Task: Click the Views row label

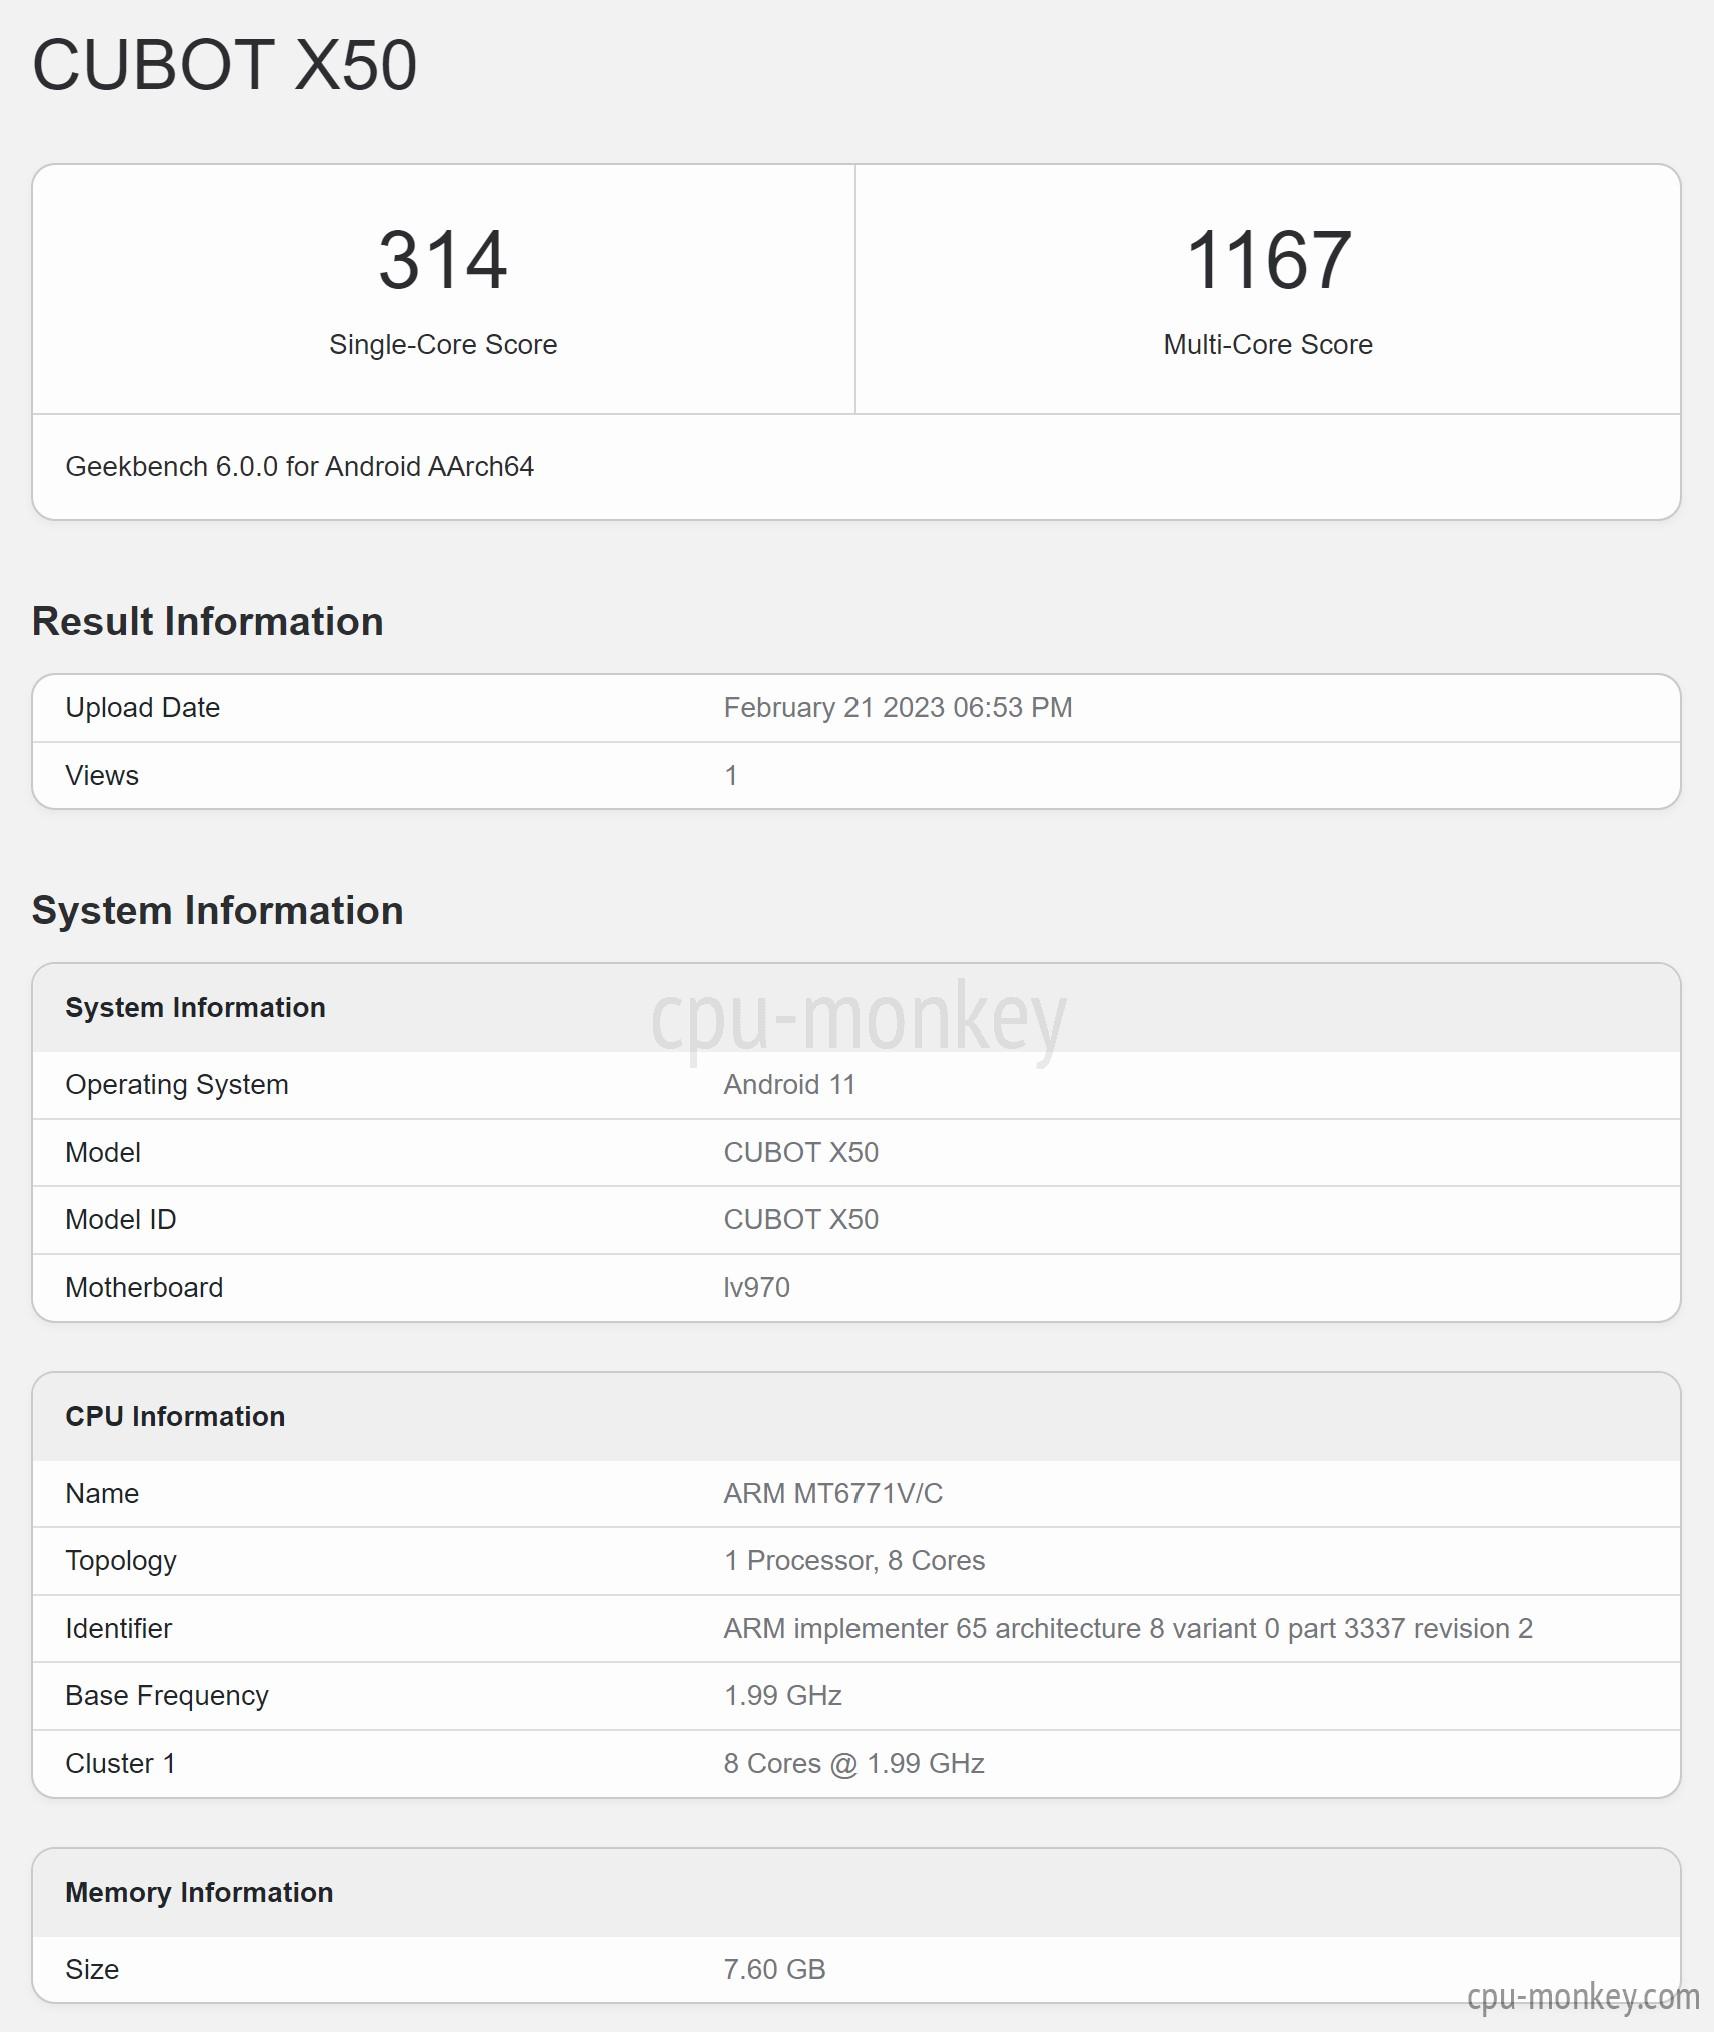Action: [x=102, y=775]
